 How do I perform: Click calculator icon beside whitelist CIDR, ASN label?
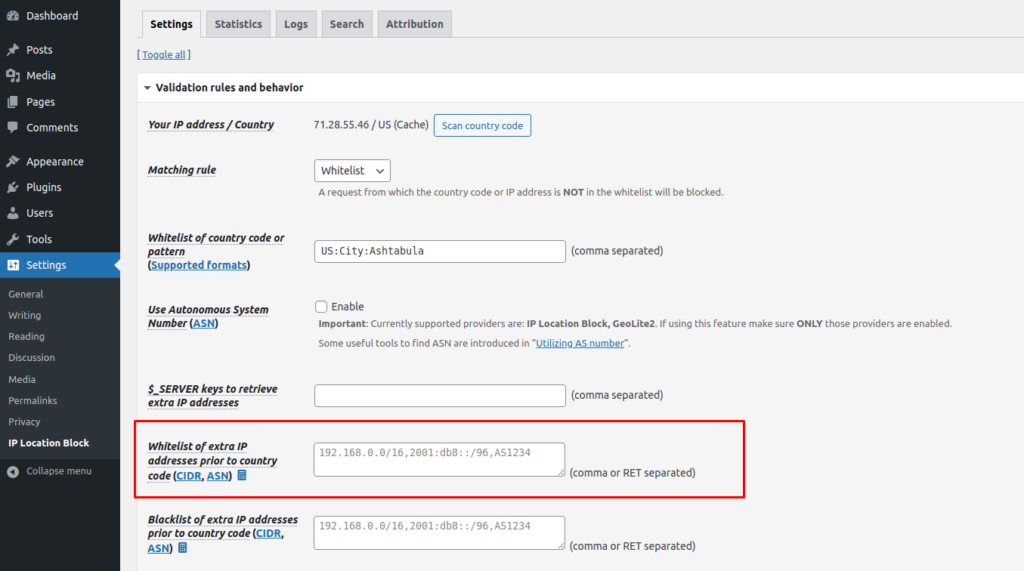pyautogui.click(x=242, y=476)
